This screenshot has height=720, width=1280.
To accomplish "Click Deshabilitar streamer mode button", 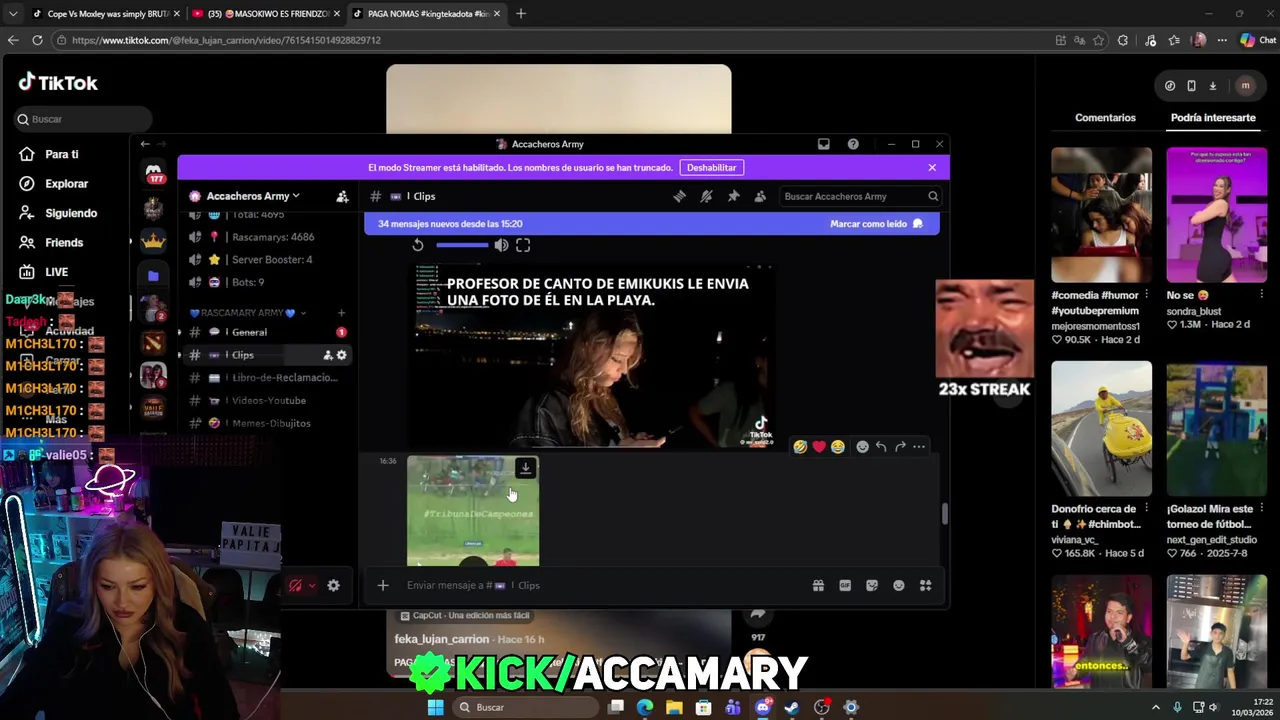I will tap(711, 167).
